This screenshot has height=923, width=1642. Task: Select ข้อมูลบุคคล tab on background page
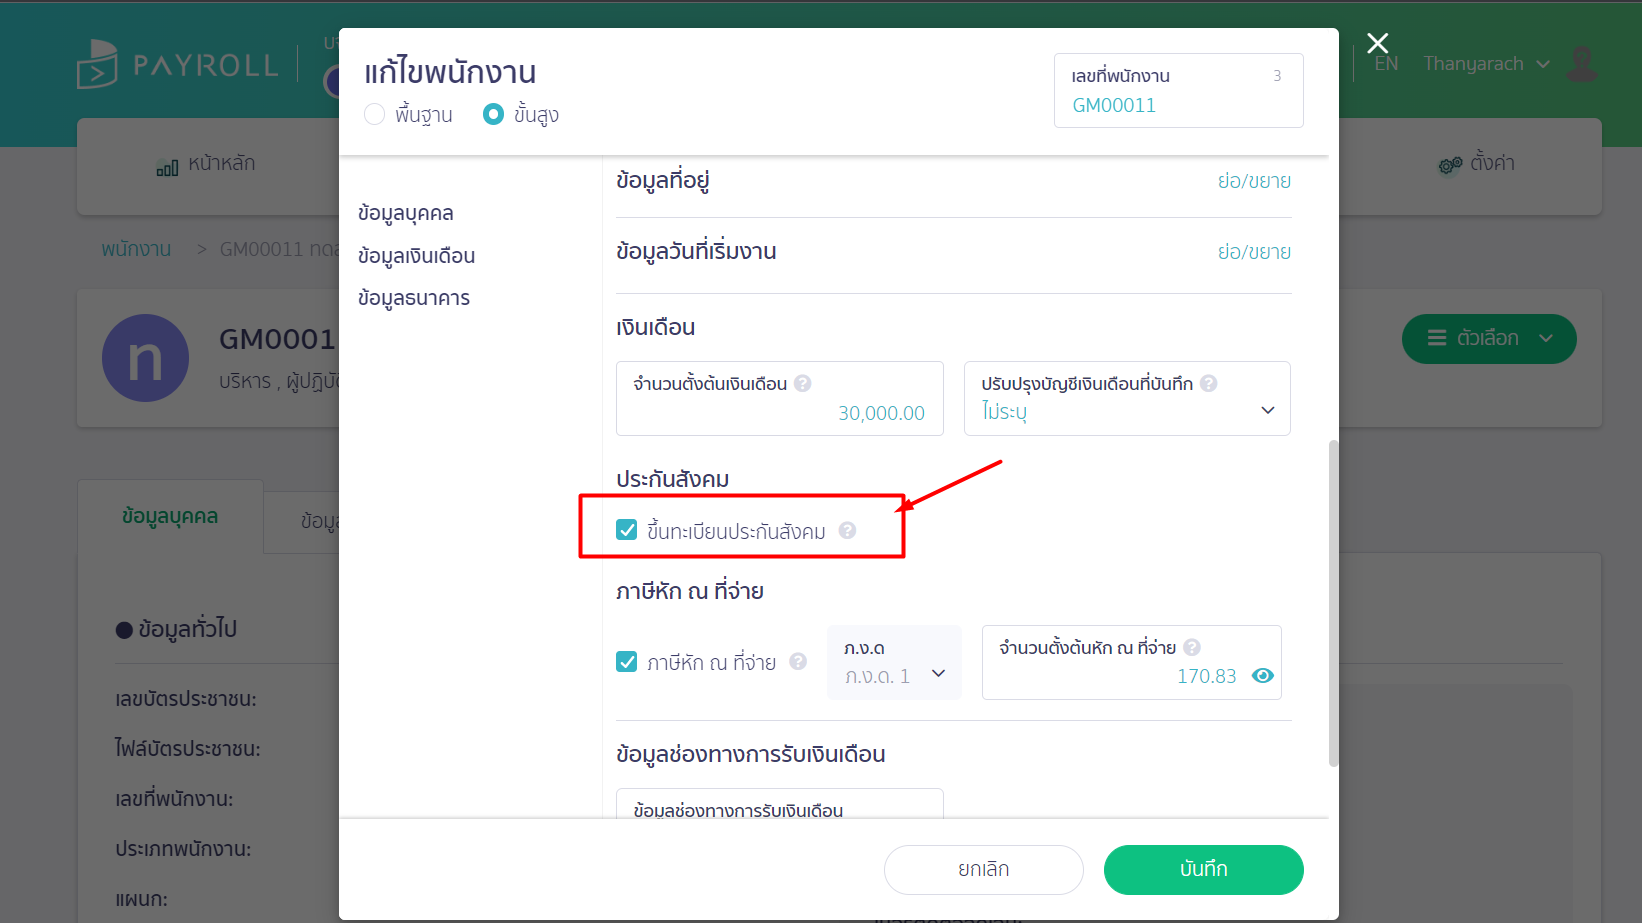(170, 517)
